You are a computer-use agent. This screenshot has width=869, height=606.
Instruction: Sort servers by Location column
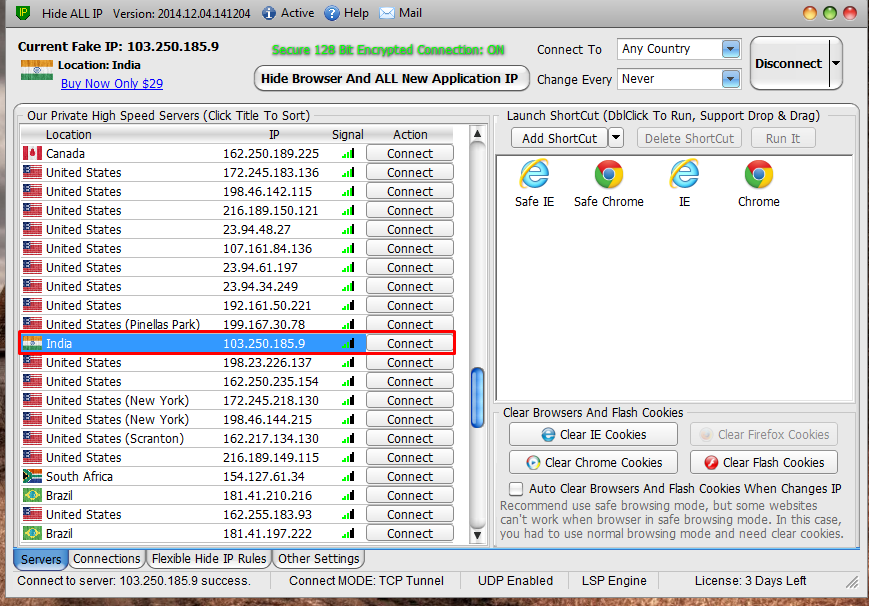[x=69, y=135]
